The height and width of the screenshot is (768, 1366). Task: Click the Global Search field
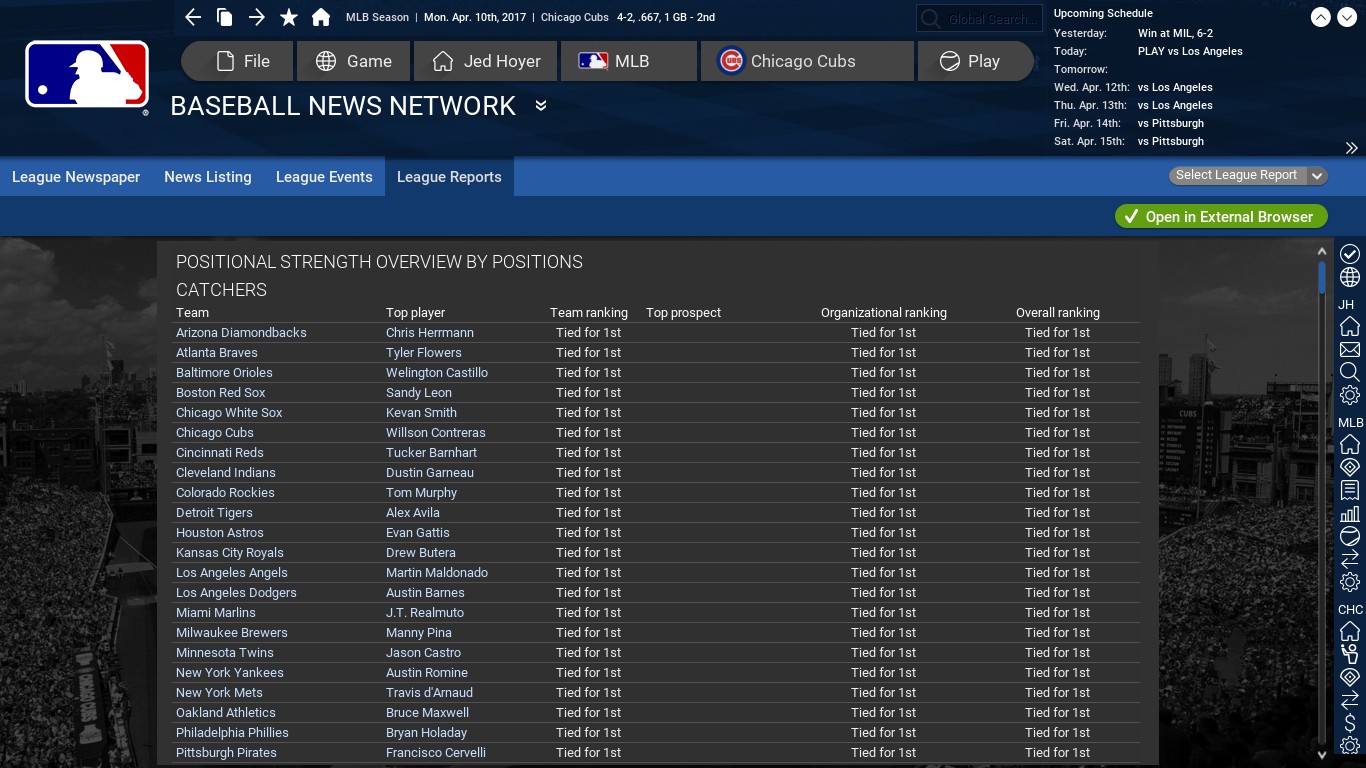point(980,19)
